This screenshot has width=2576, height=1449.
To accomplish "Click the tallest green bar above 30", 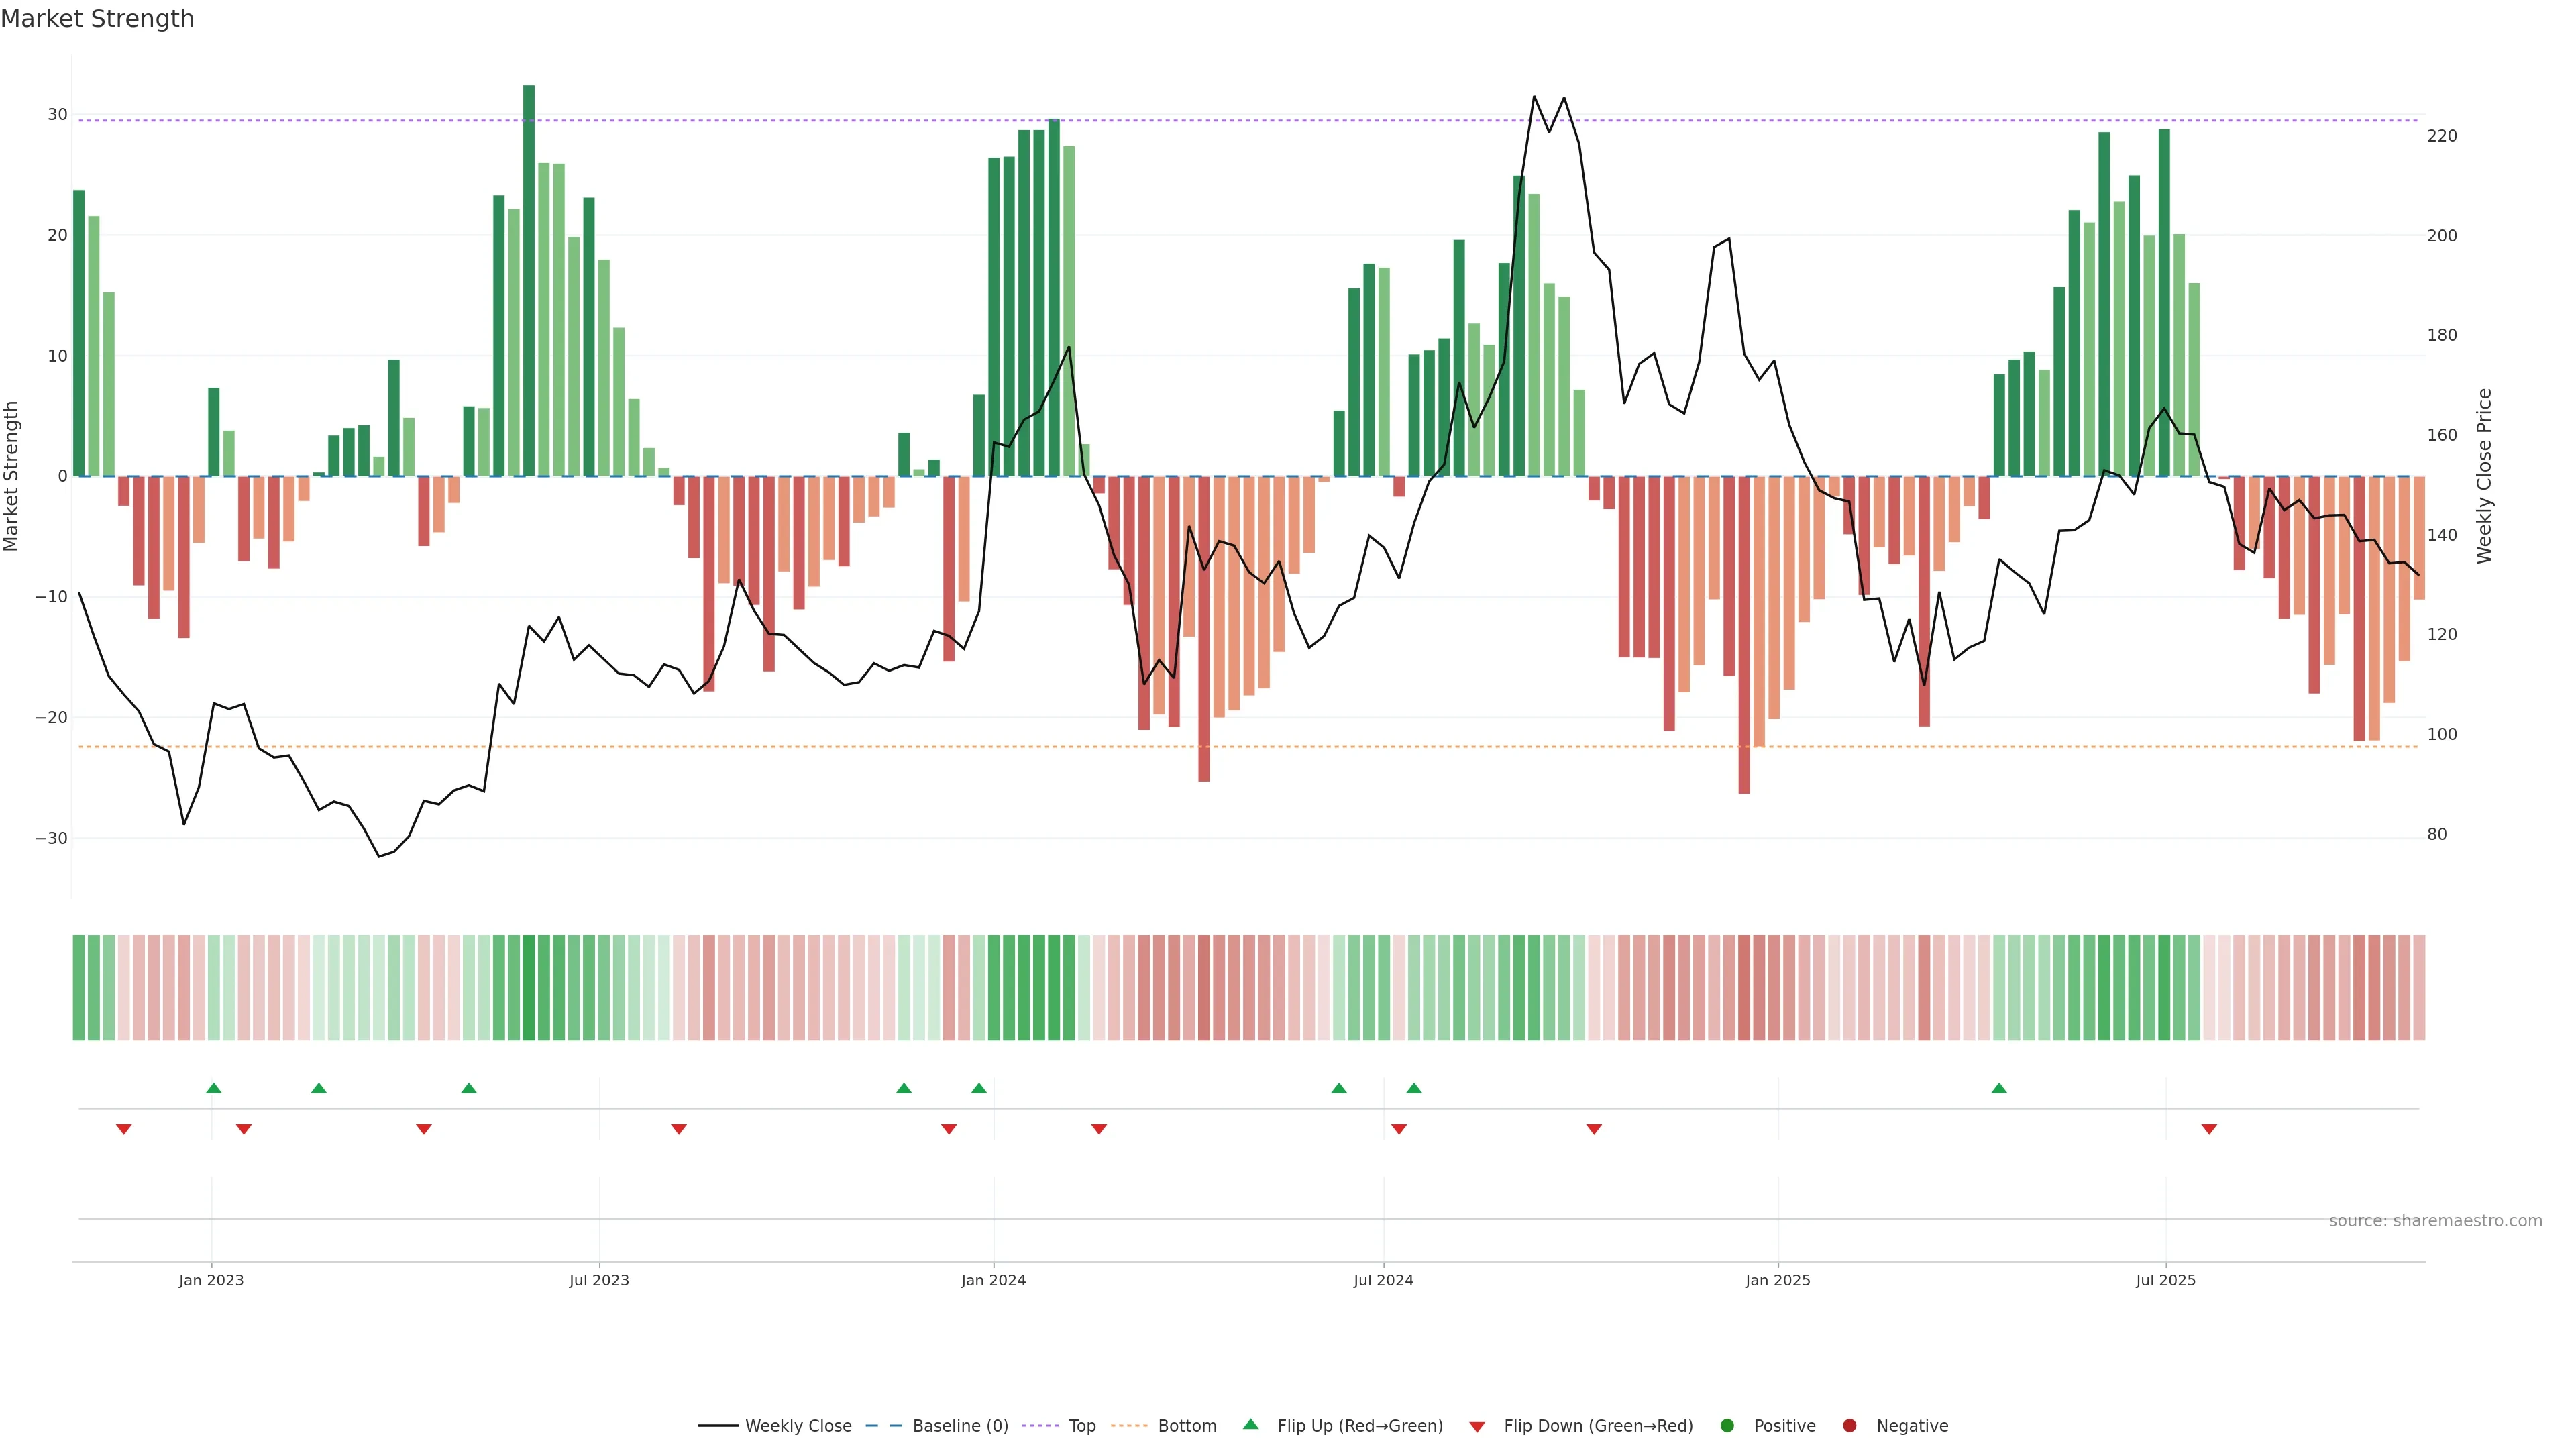I will pyautogui.click(x=529, y=280).
